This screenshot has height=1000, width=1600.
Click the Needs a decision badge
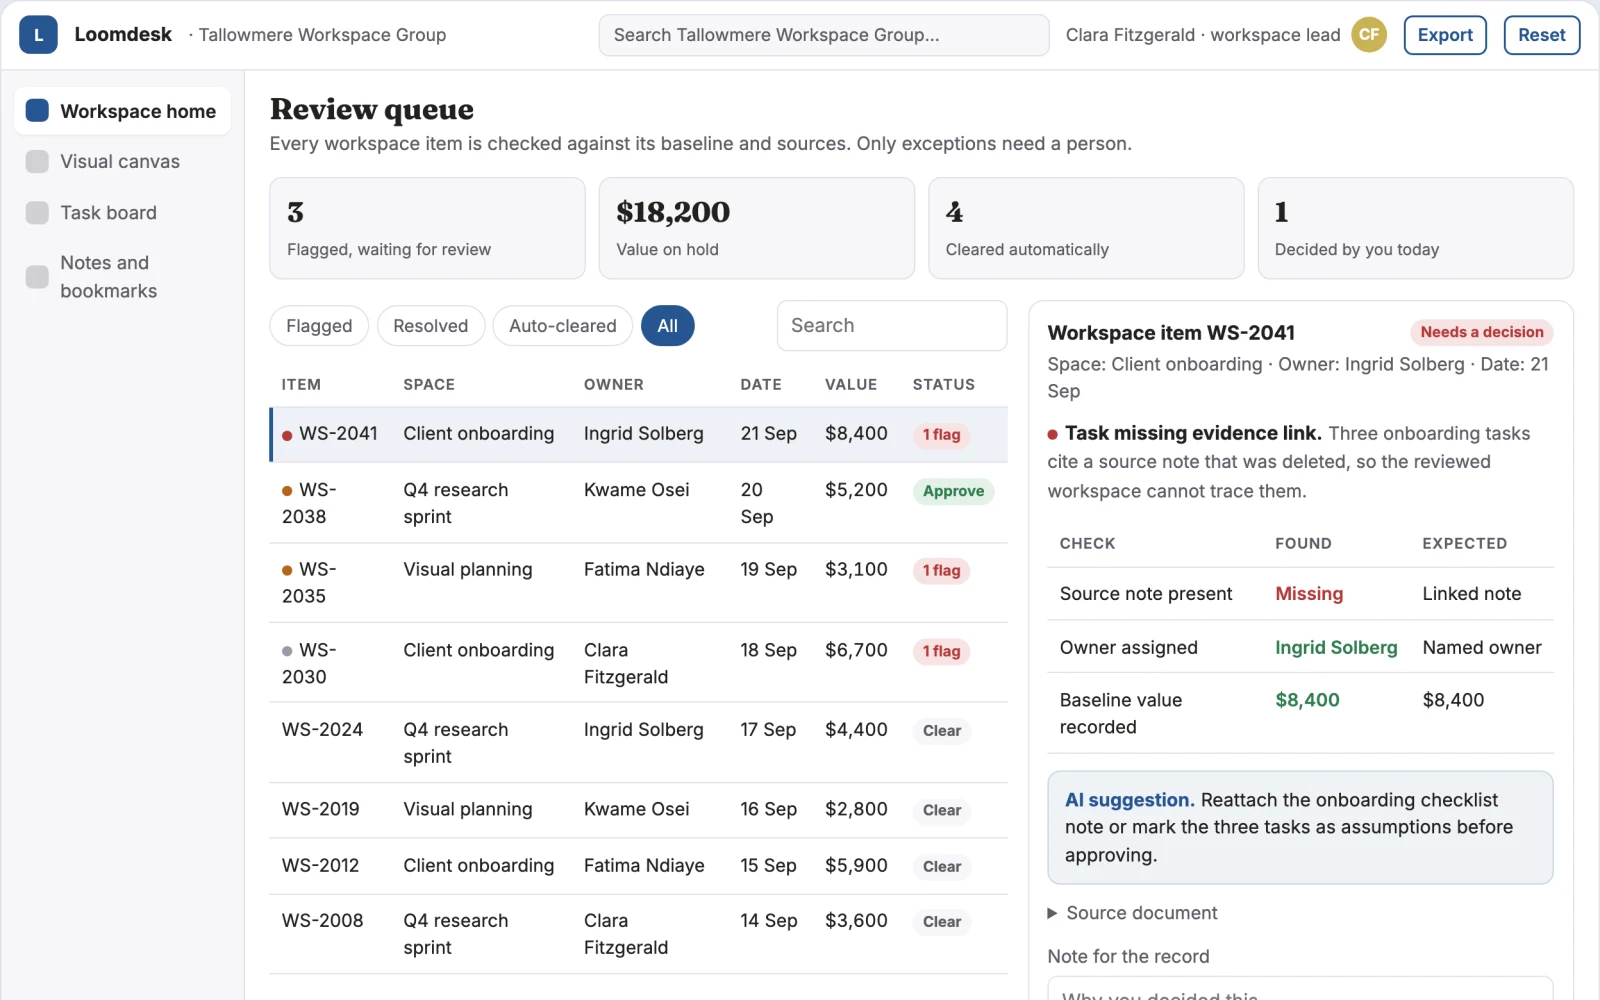point(1481,332)
